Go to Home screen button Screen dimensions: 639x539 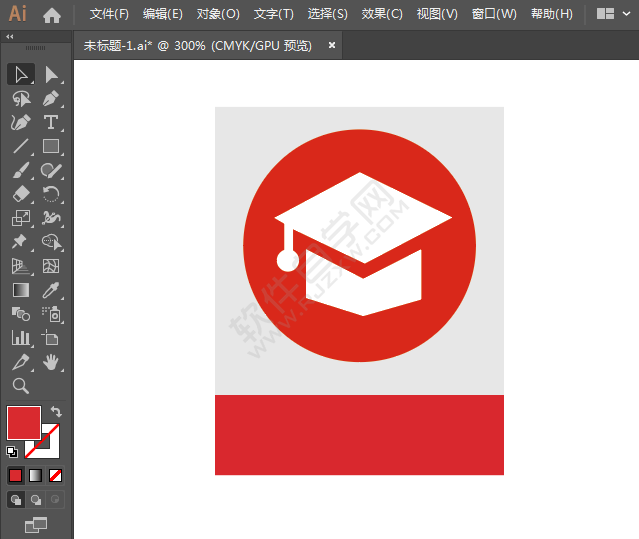(x=52, y=14)
